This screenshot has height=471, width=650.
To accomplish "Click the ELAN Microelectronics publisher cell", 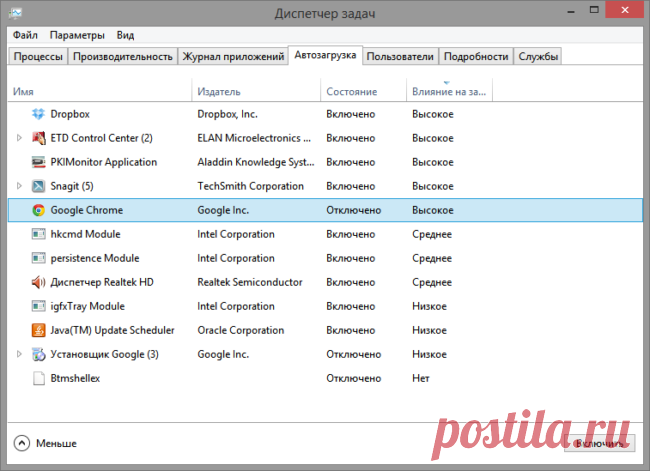I will tap(254, 138).
